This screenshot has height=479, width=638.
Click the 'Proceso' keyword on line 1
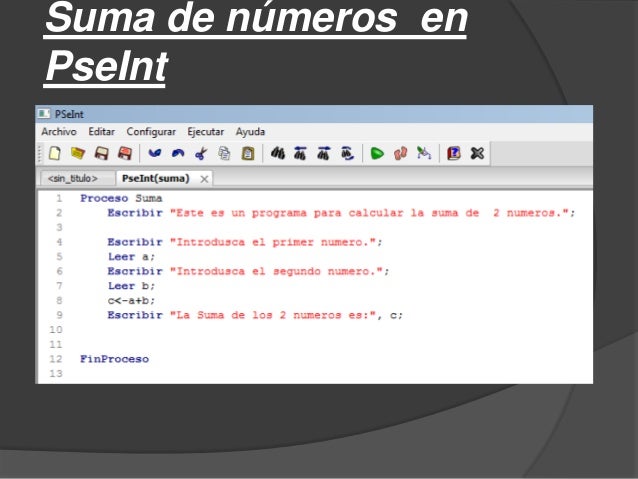pyautogui.click(x=104, y=199)
